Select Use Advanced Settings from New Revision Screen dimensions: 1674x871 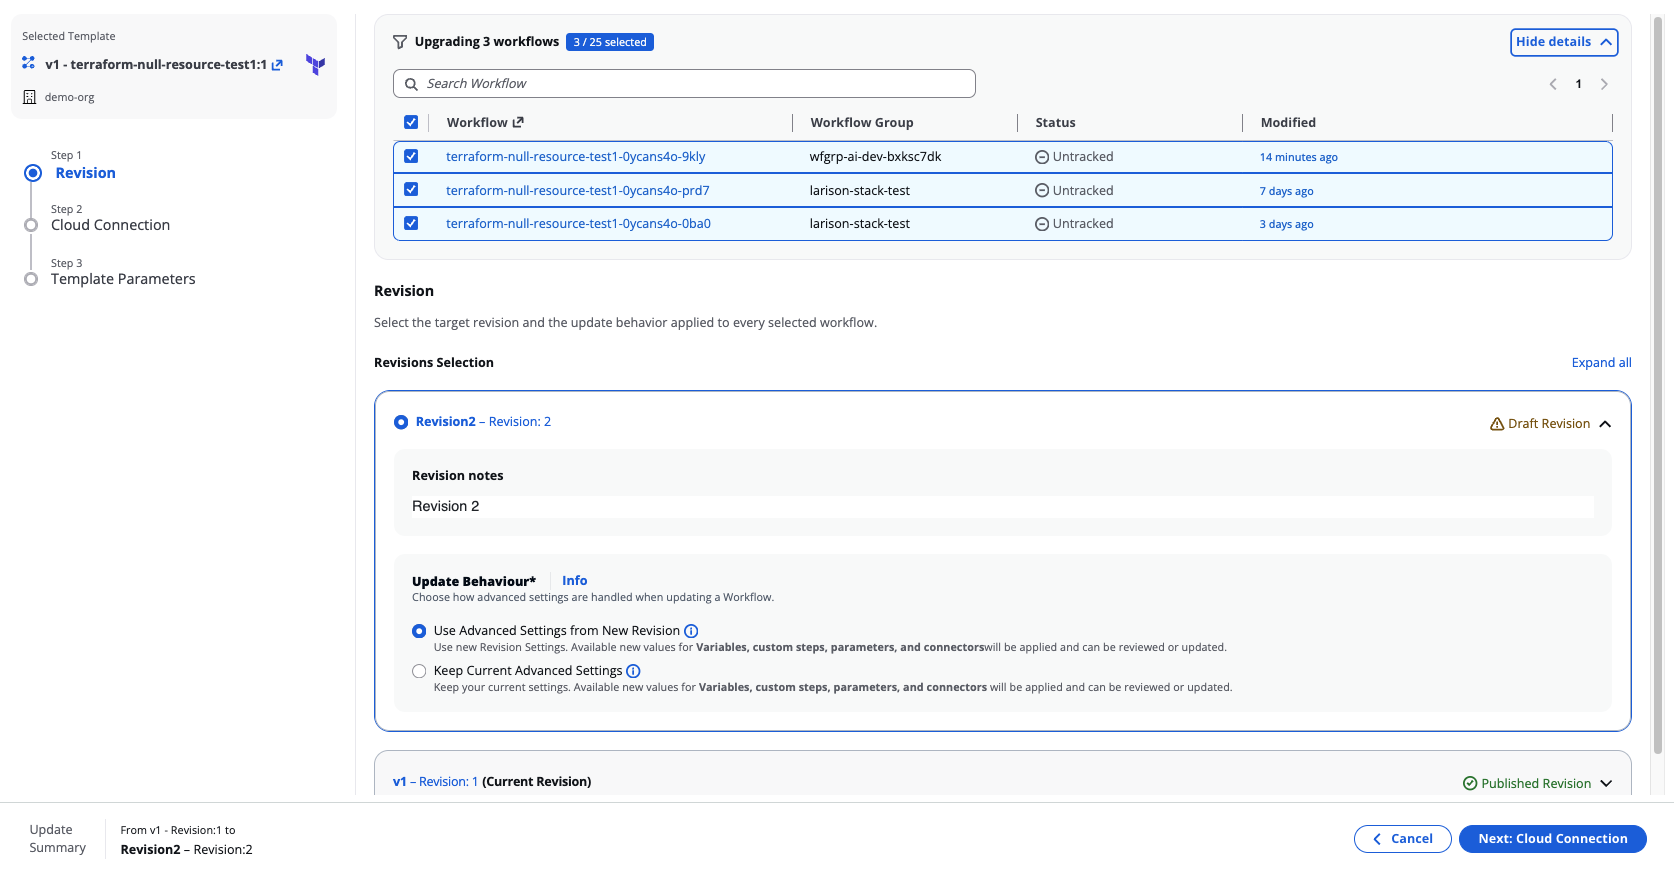pos(419,631)
